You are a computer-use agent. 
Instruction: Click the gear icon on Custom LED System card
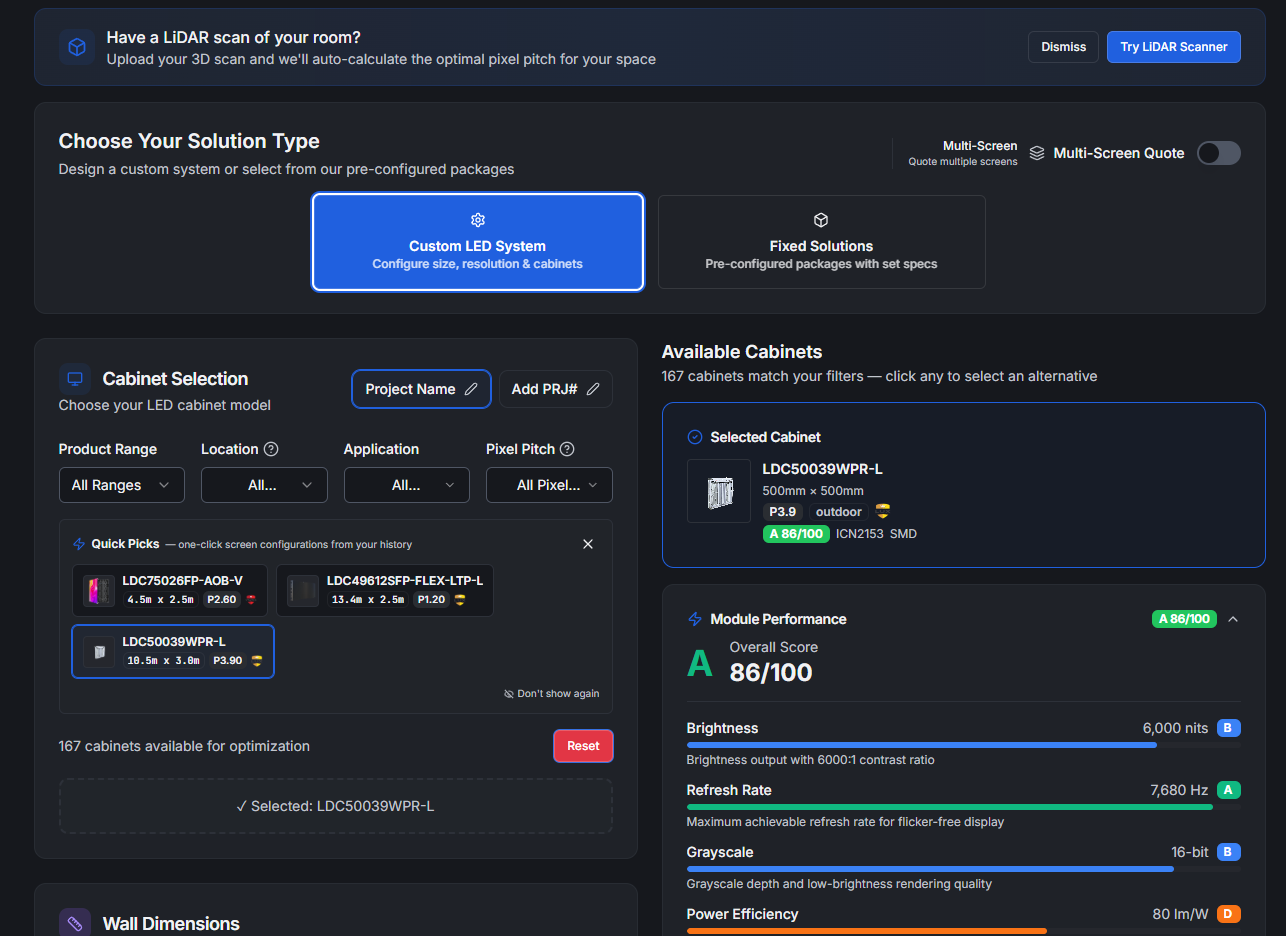pos(477,220)
